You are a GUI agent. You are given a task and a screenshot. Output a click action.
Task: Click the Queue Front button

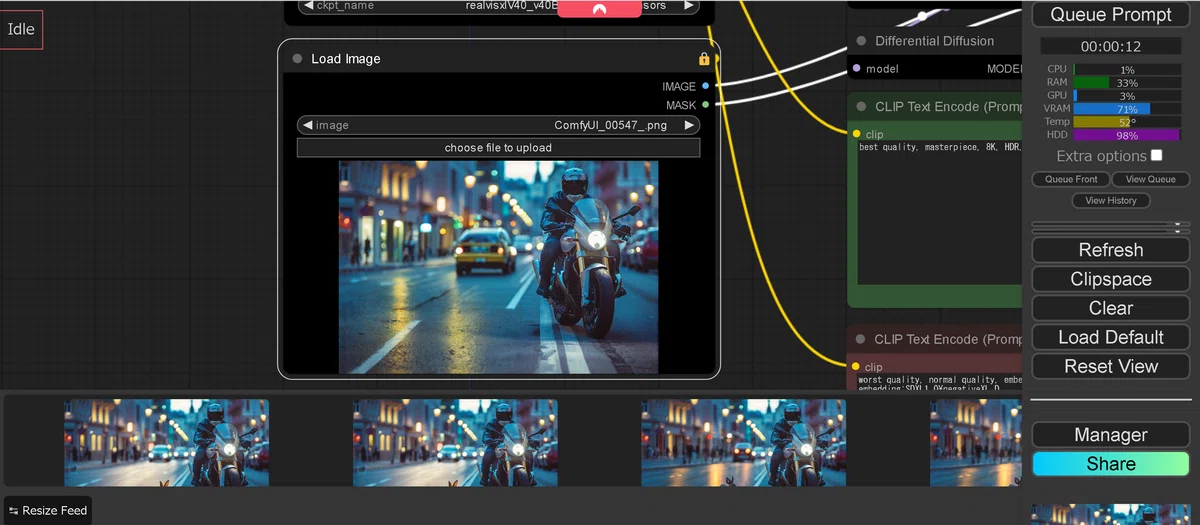pos(1072,179)
